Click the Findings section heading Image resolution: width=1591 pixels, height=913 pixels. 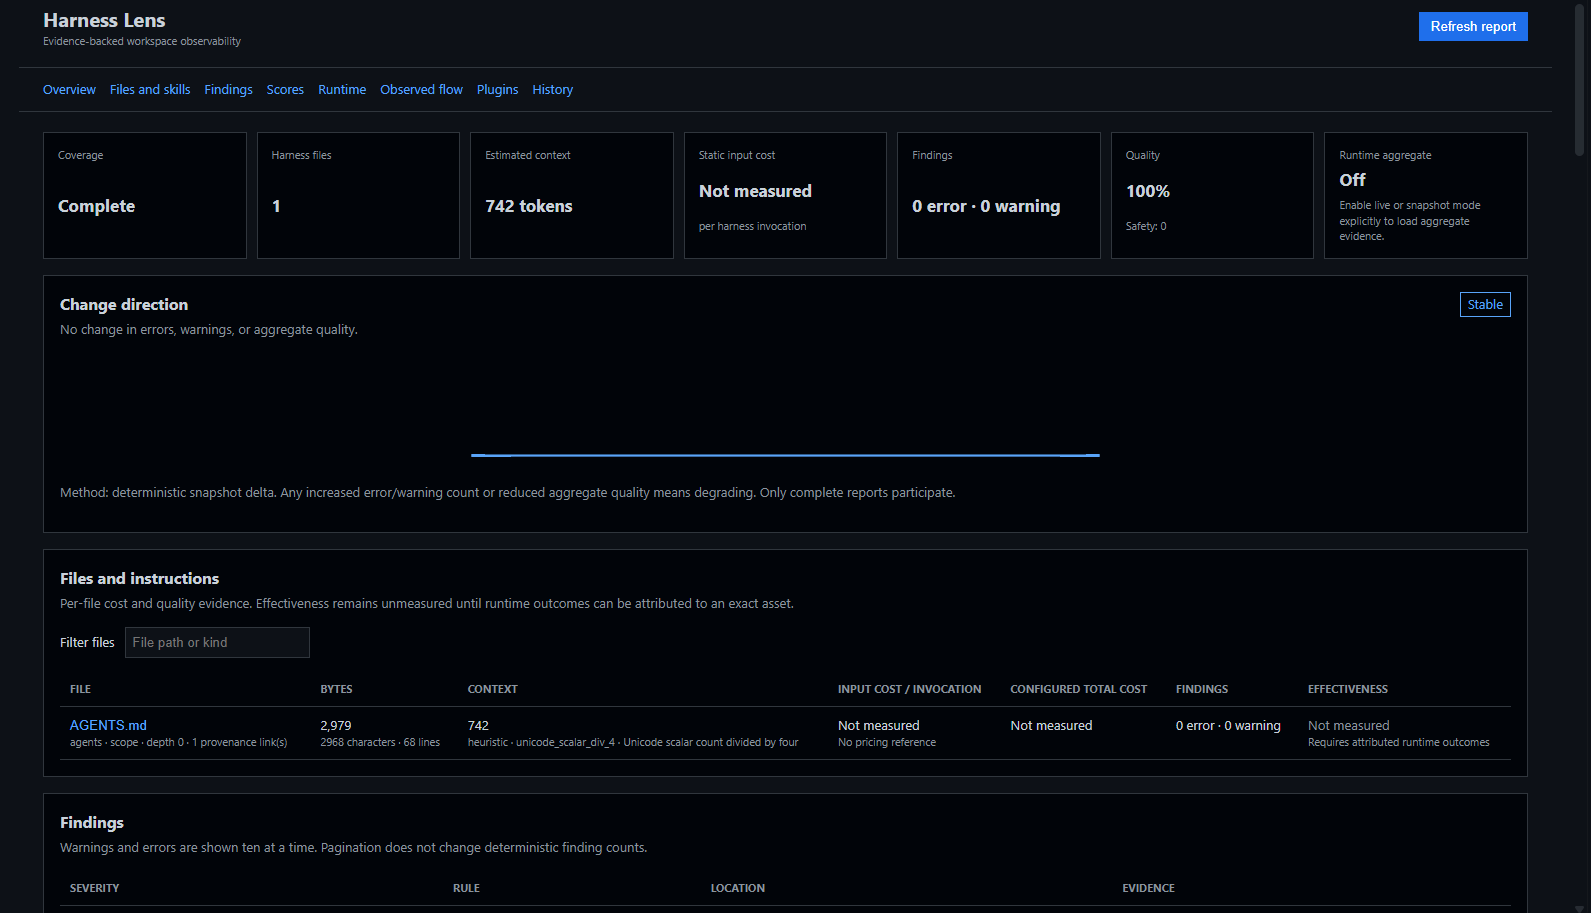pyautogui.click(x=92, y=823)
